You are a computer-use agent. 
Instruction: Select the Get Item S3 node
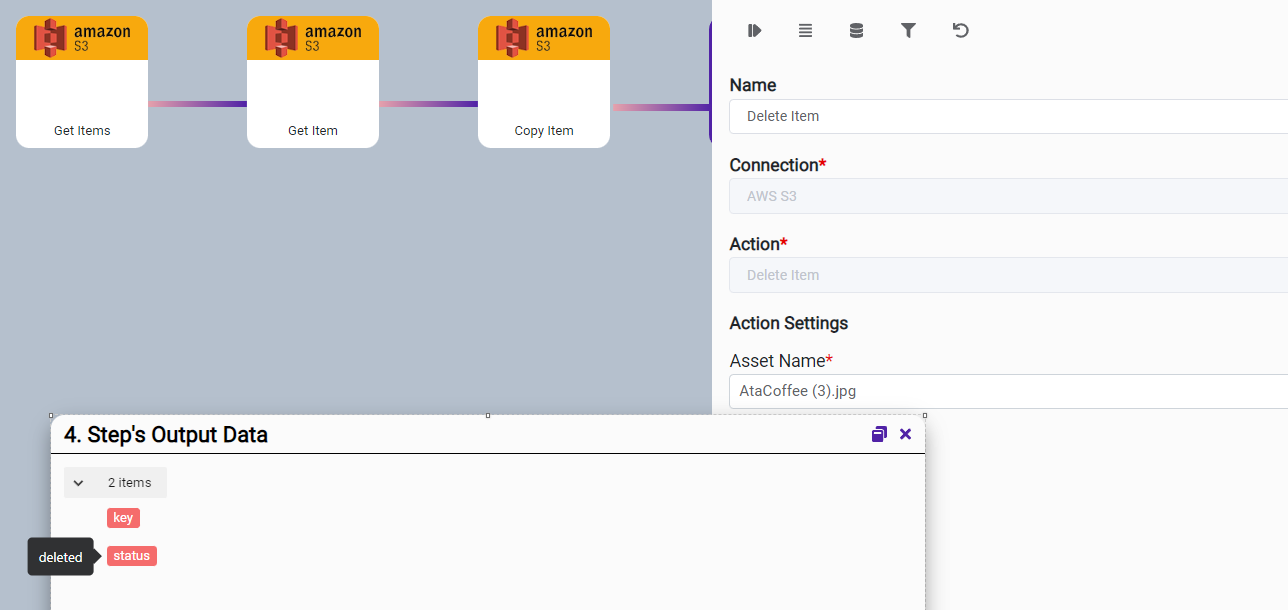(x=313, y=82)
